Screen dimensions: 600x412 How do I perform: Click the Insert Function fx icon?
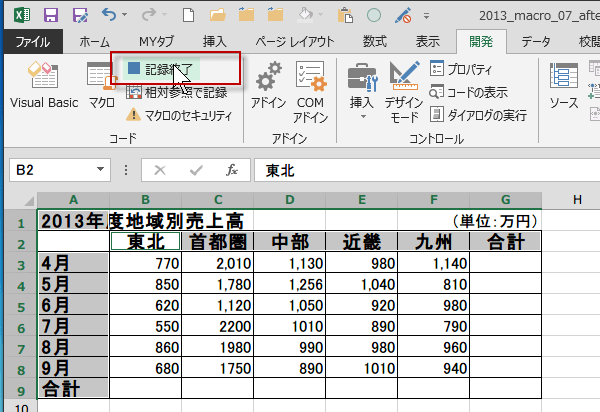tap(231, 170)
